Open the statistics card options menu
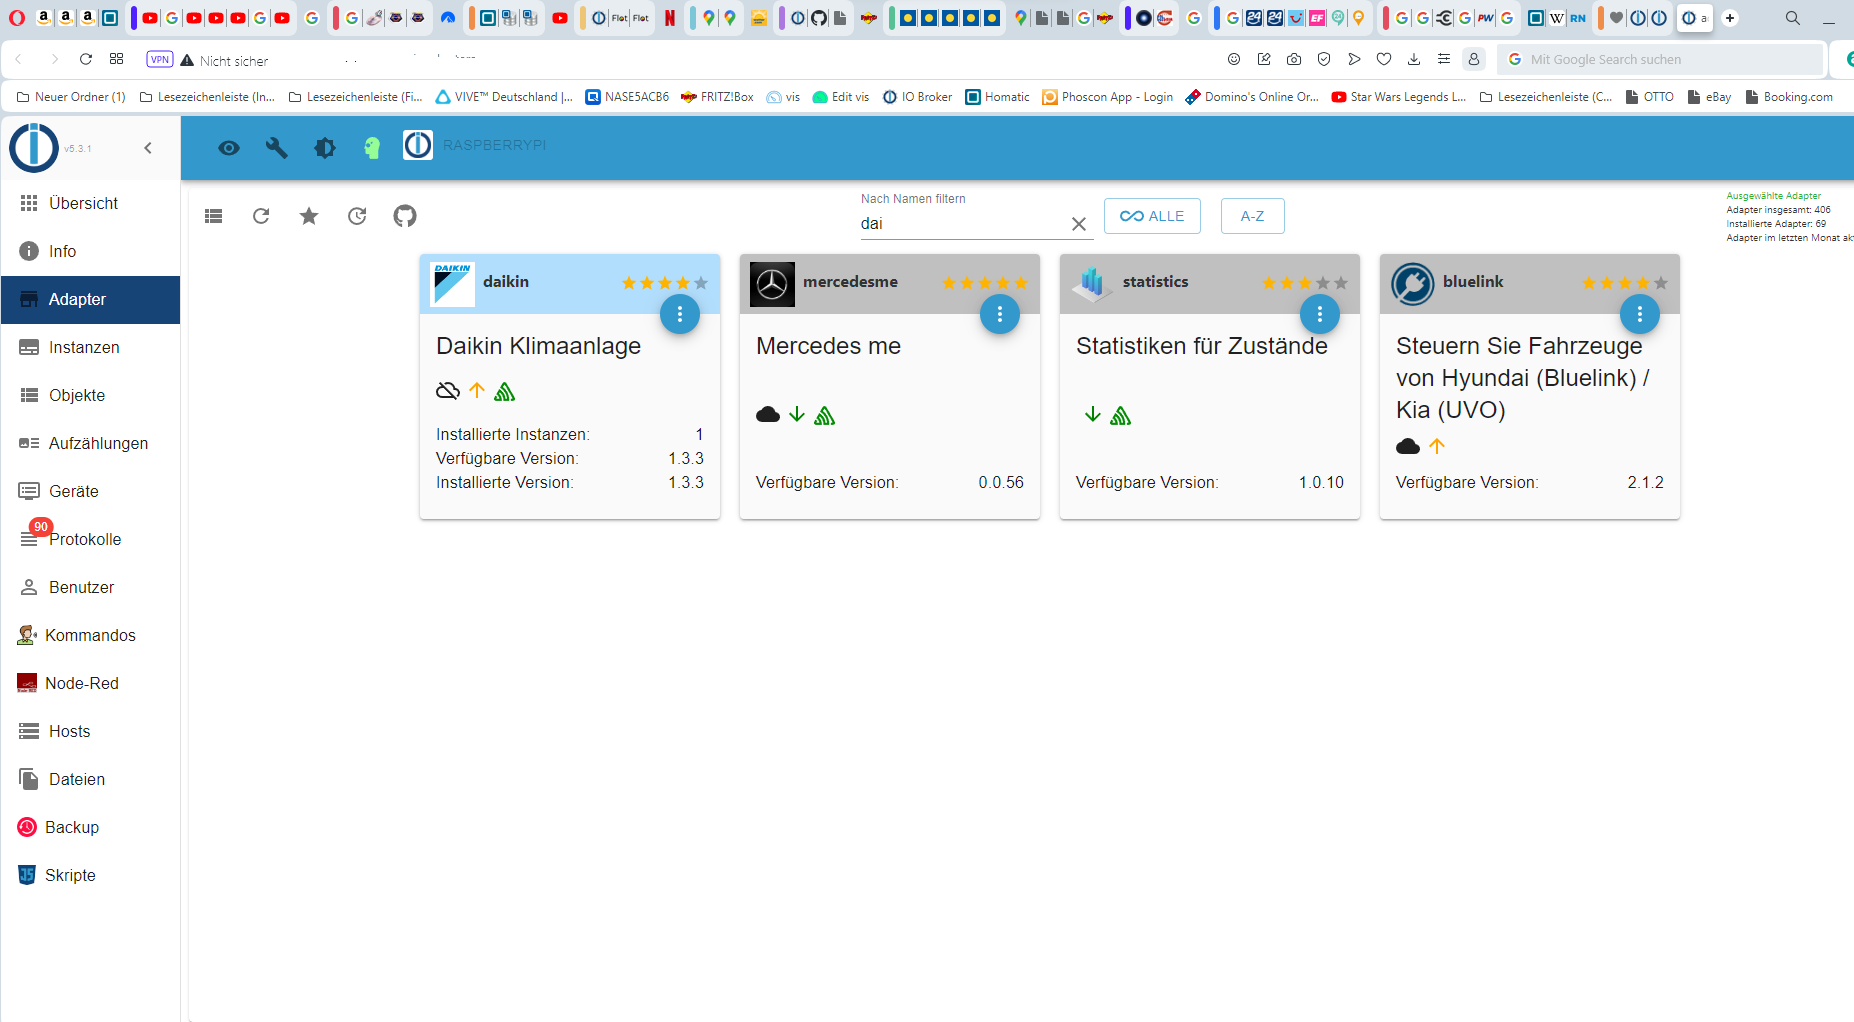 click(1320, 314)
